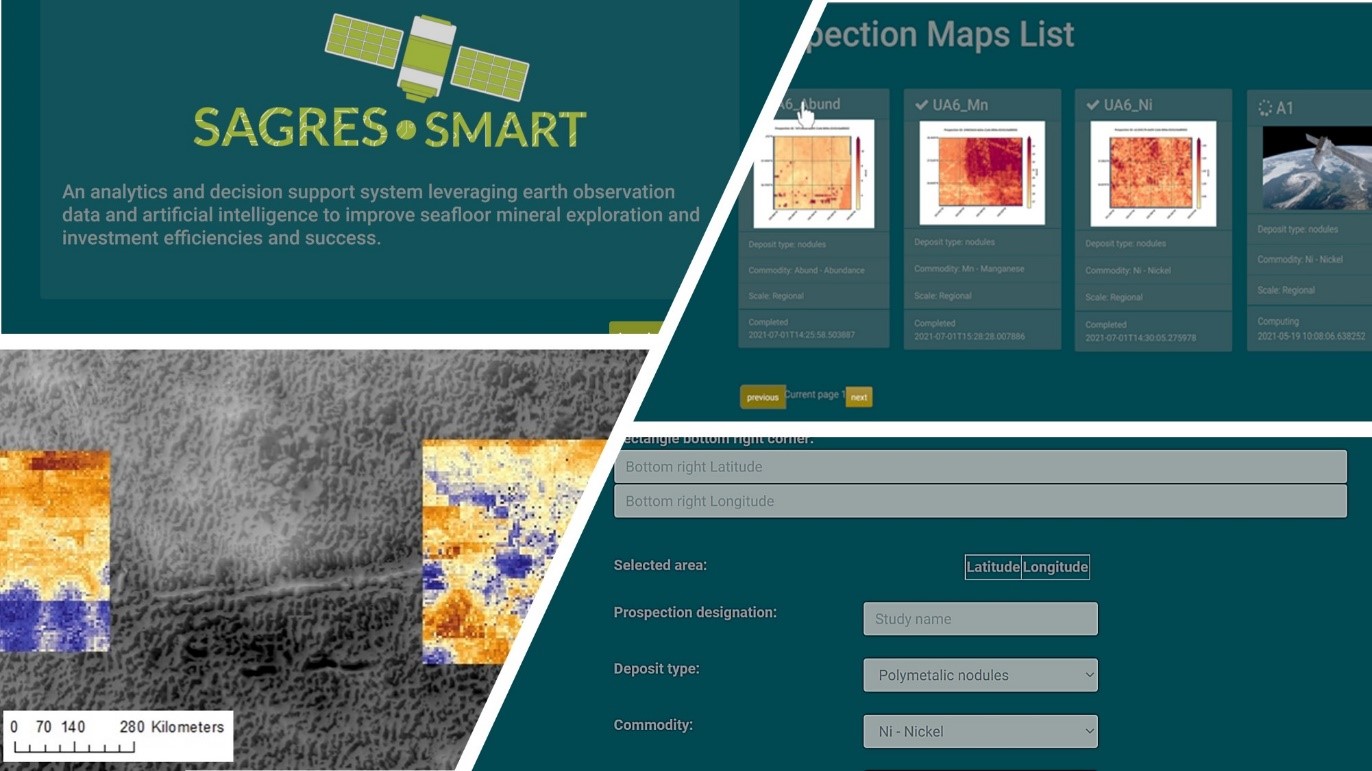The image size is (1372, 771).
Task: Click the Longitude cell in Selected area
Action: [1055, 567]
